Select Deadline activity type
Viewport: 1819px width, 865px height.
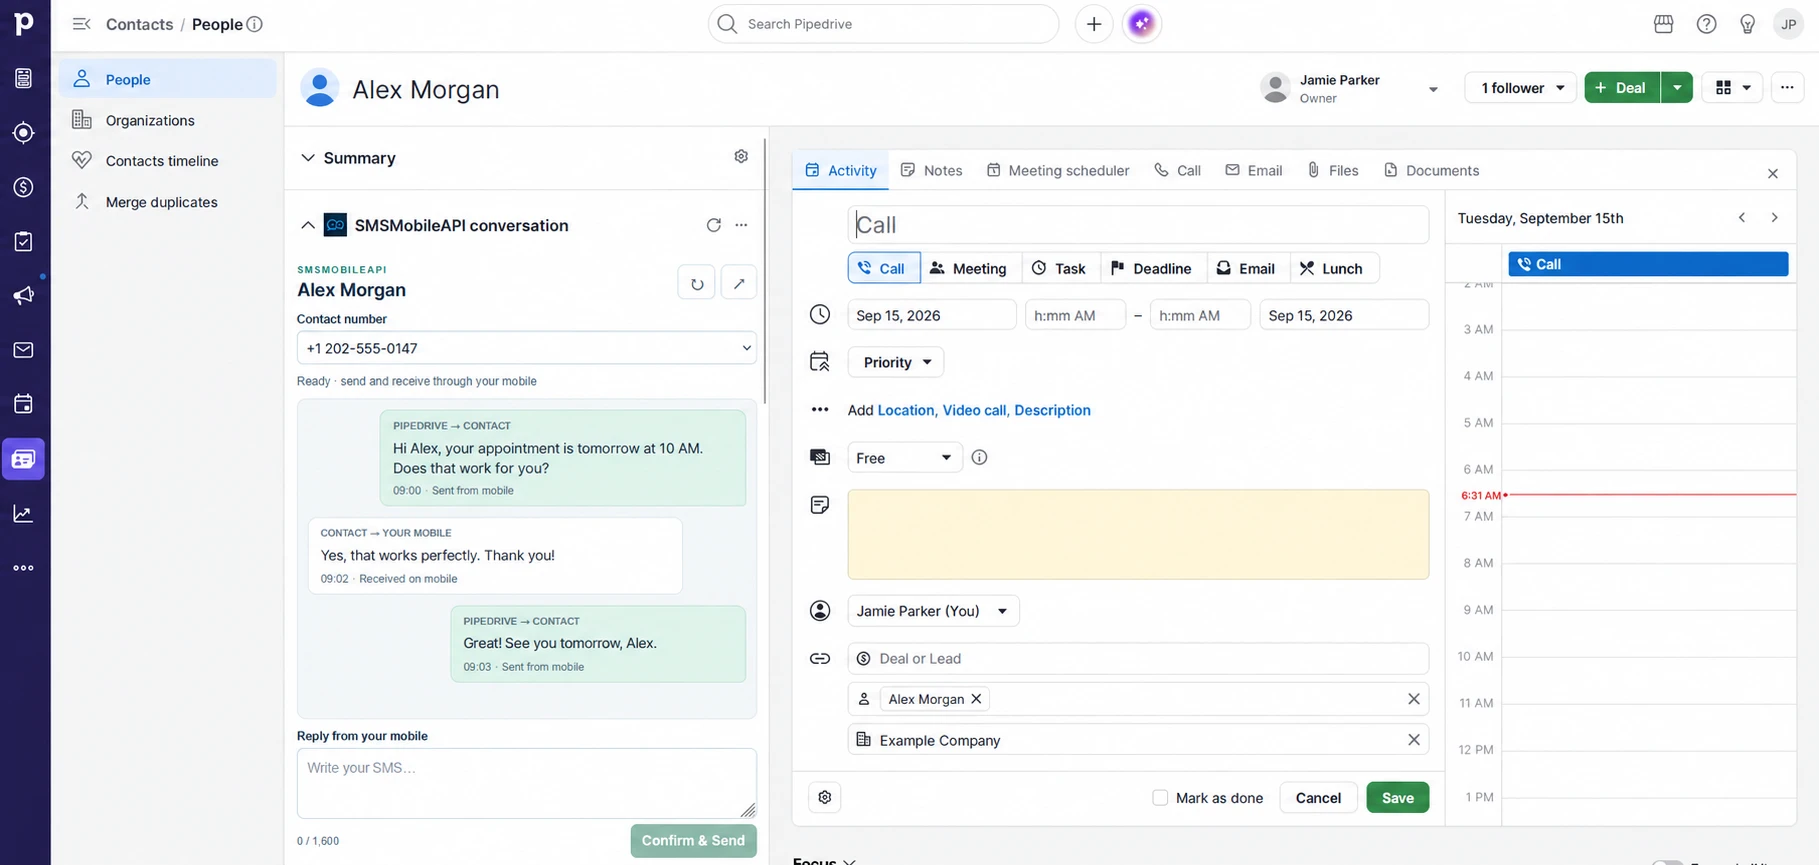tap(1151, 268)
